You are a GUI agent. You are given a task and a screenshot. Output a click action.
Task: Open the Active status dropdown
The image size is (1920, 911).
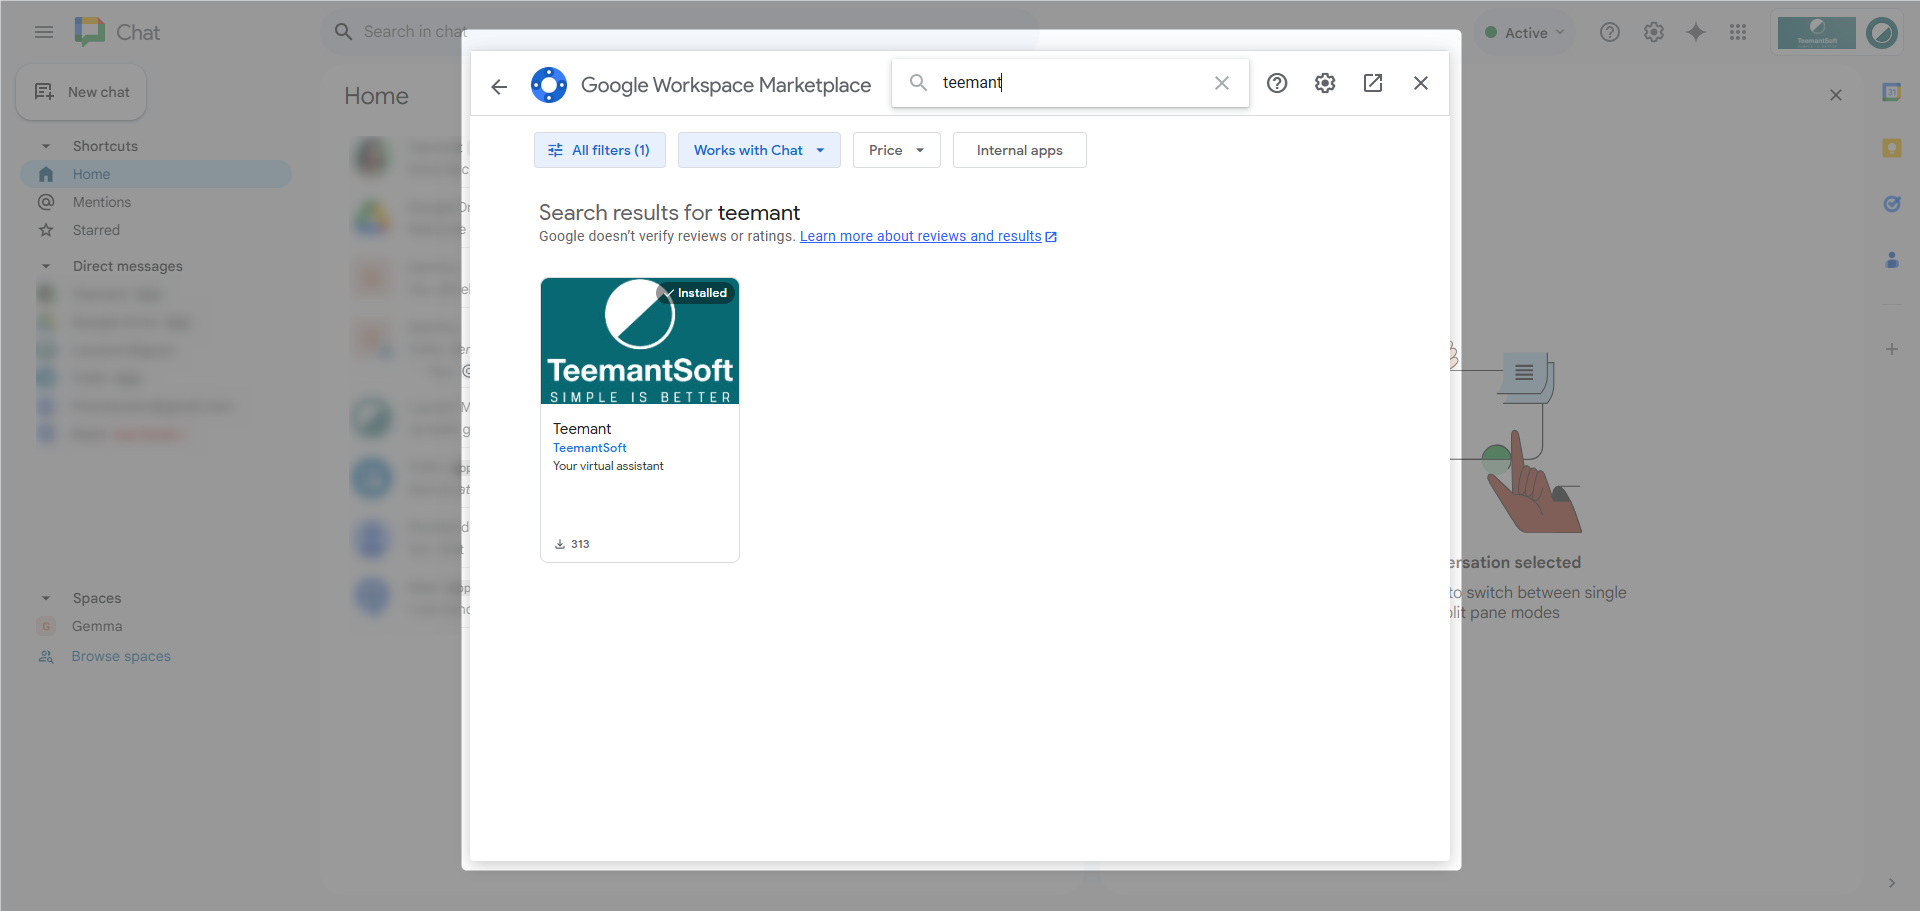pyautogui.click(x=1524, y=33)
